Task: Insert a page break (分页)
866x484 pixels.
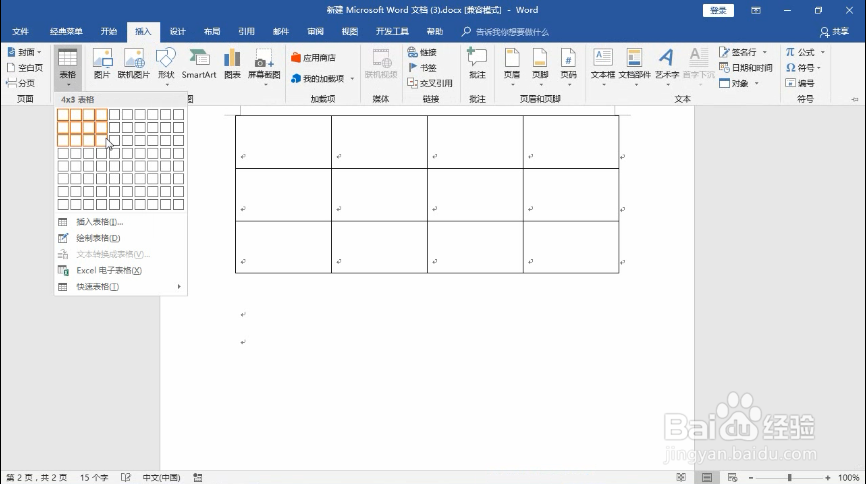Action: [x=20, y=83]
